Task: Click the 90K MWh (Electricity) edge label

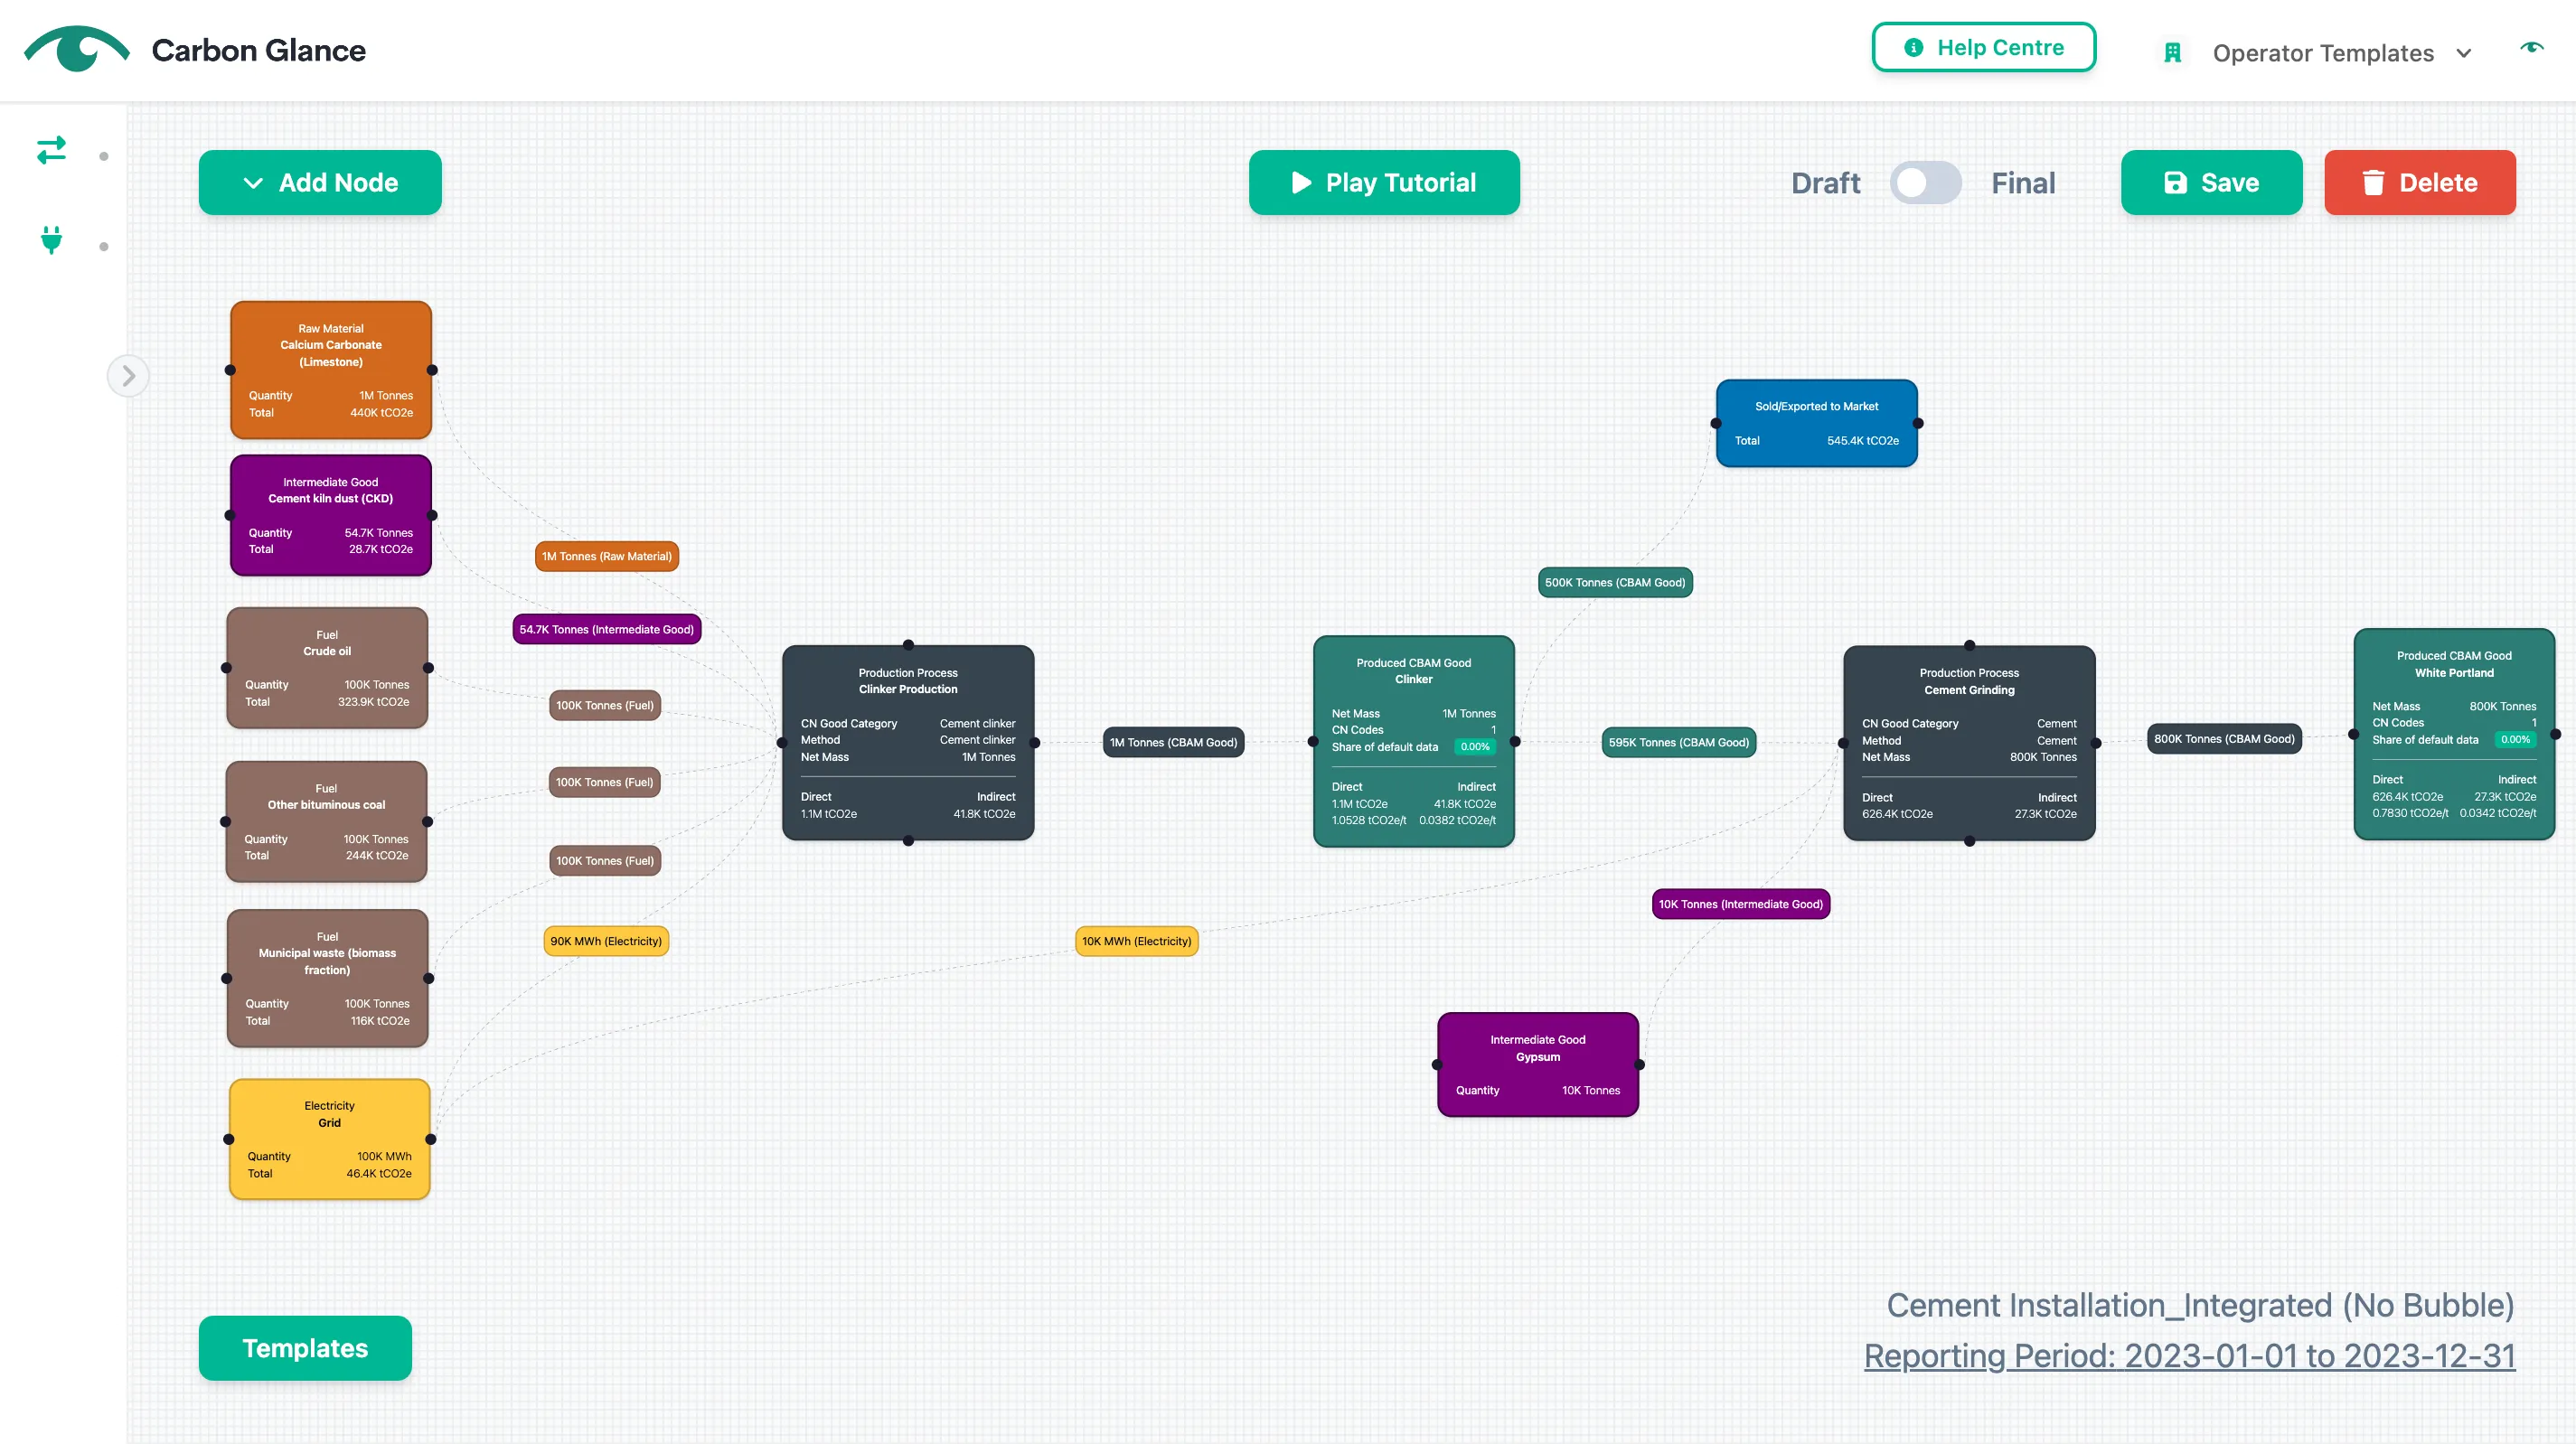Action: [606, 941]
